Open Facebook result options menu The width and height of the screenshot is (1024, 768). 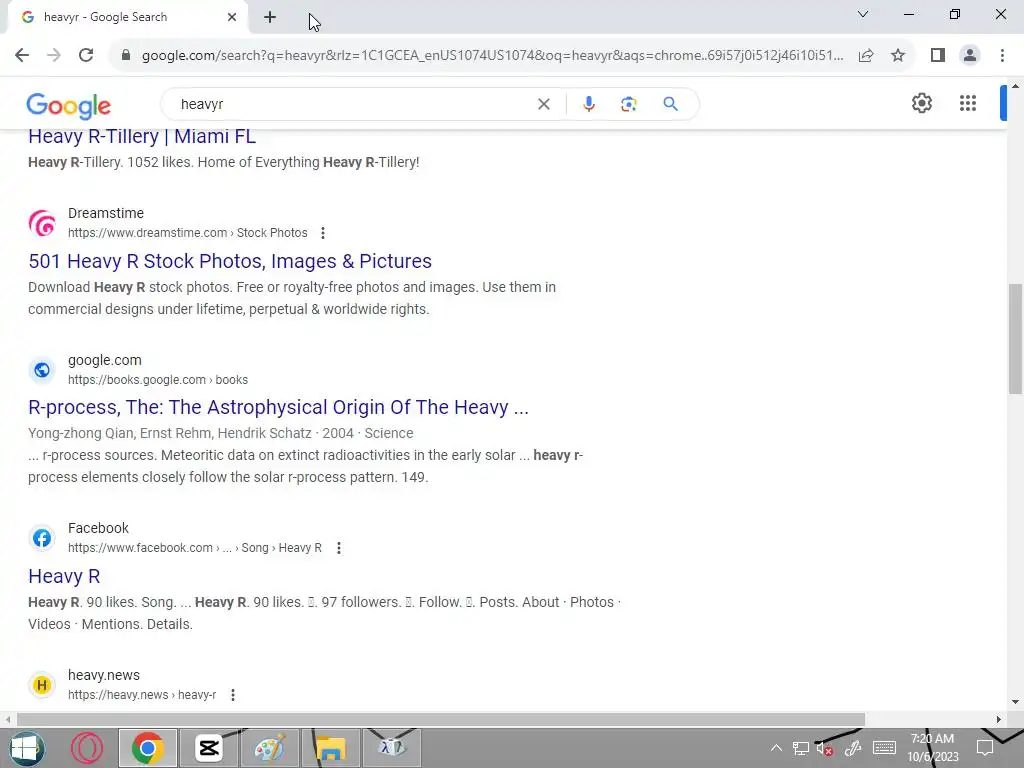point(338,548)
